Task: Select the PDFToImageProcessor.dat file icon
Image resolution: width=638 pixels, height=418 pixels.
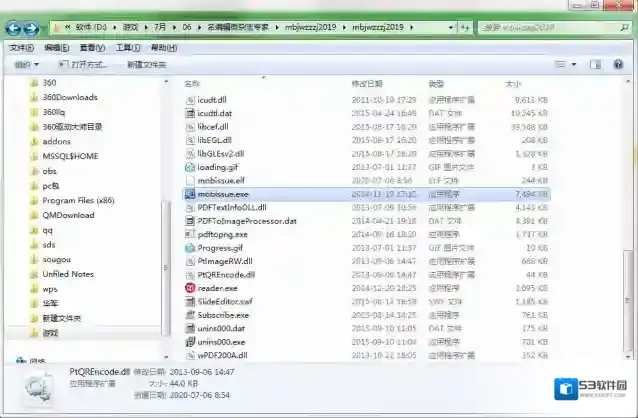Action: (190, 221)
